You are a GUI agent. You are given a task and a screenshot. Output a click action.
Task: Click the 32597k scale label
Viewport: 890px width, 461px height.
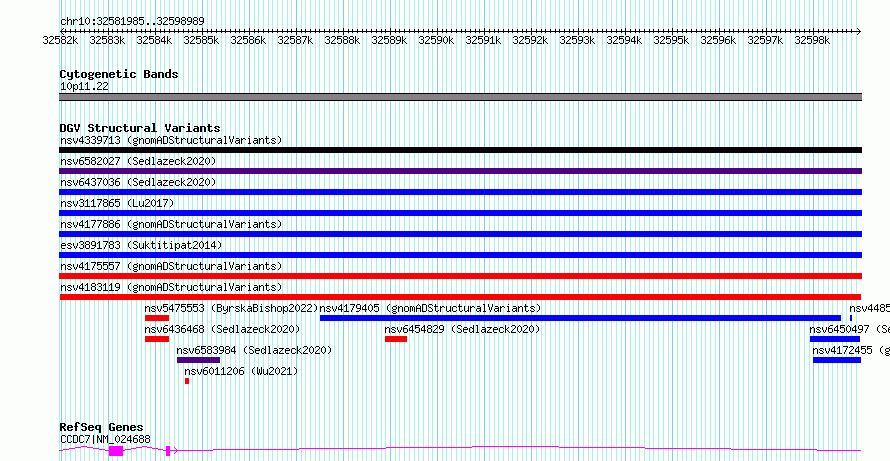(765, 40)
